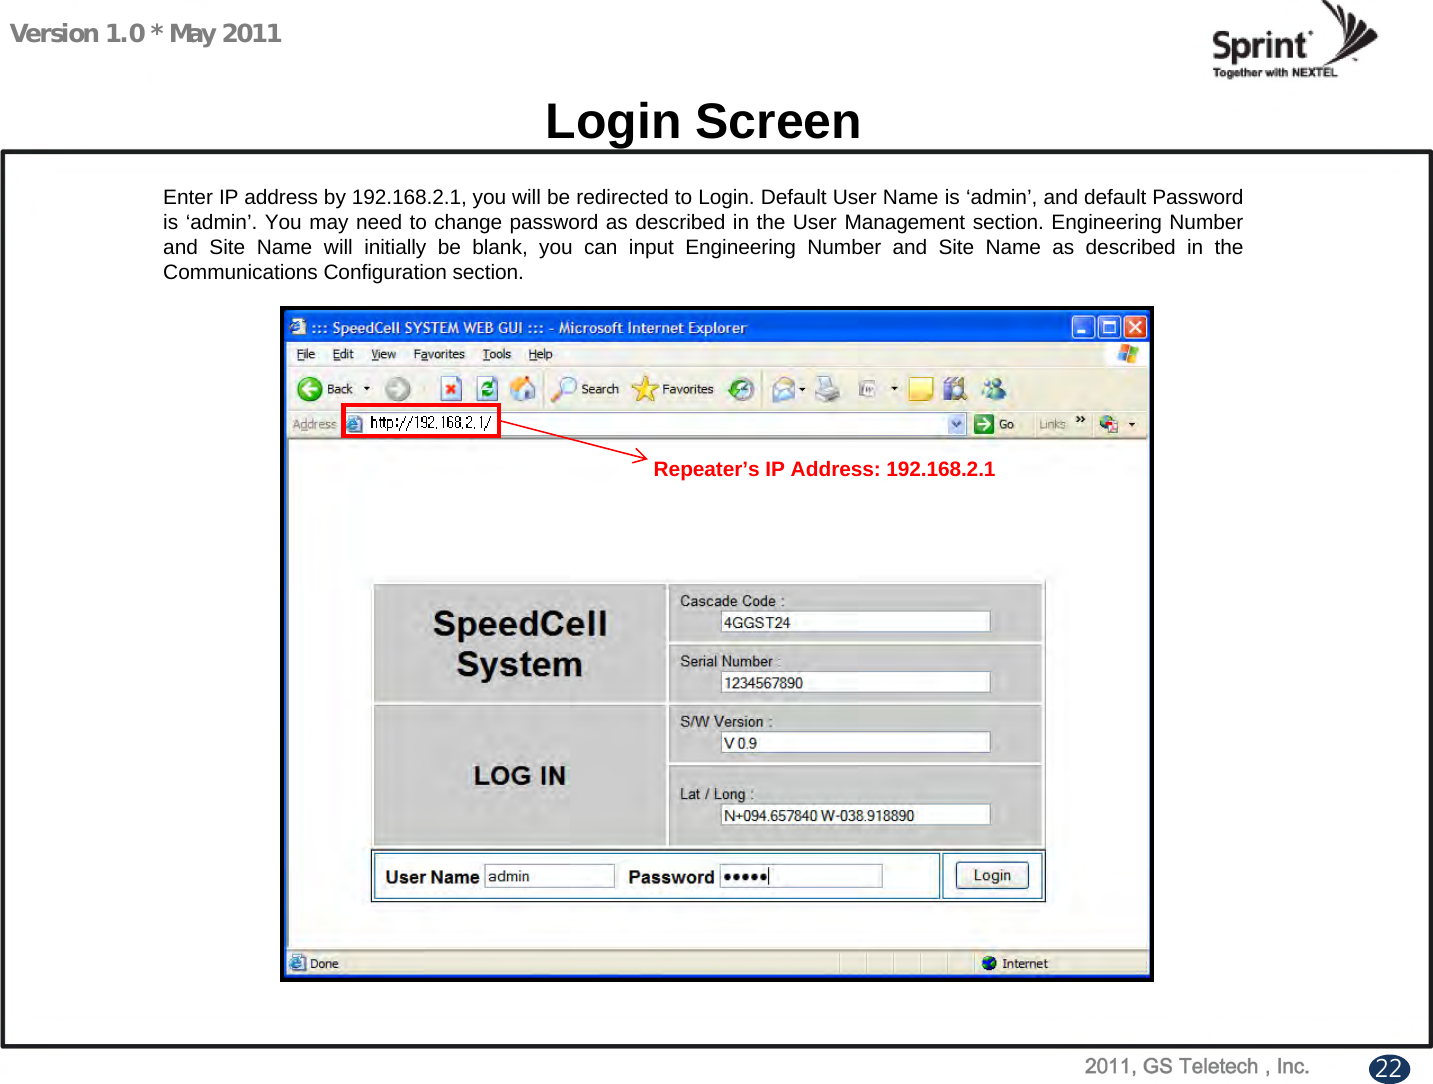Viewport: 1433px width, 1084px height.
Task: Click the Sprint logo on the slide
Action: (x=1295, y=41)
